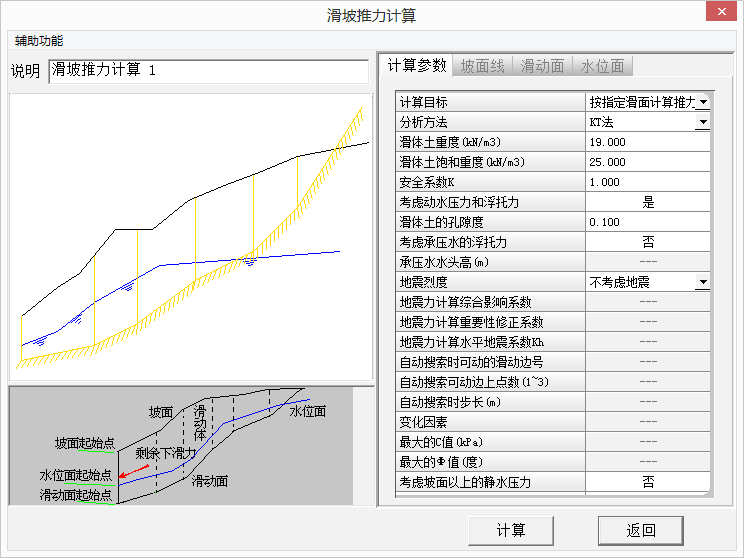Switch to the 滑动面 tab

pyautogui.click(x=545, y=66)
